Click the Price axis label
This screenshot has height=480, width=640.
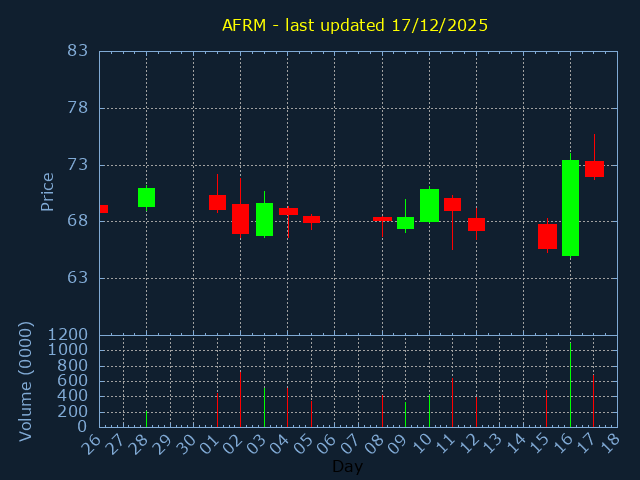coord(47,191)
